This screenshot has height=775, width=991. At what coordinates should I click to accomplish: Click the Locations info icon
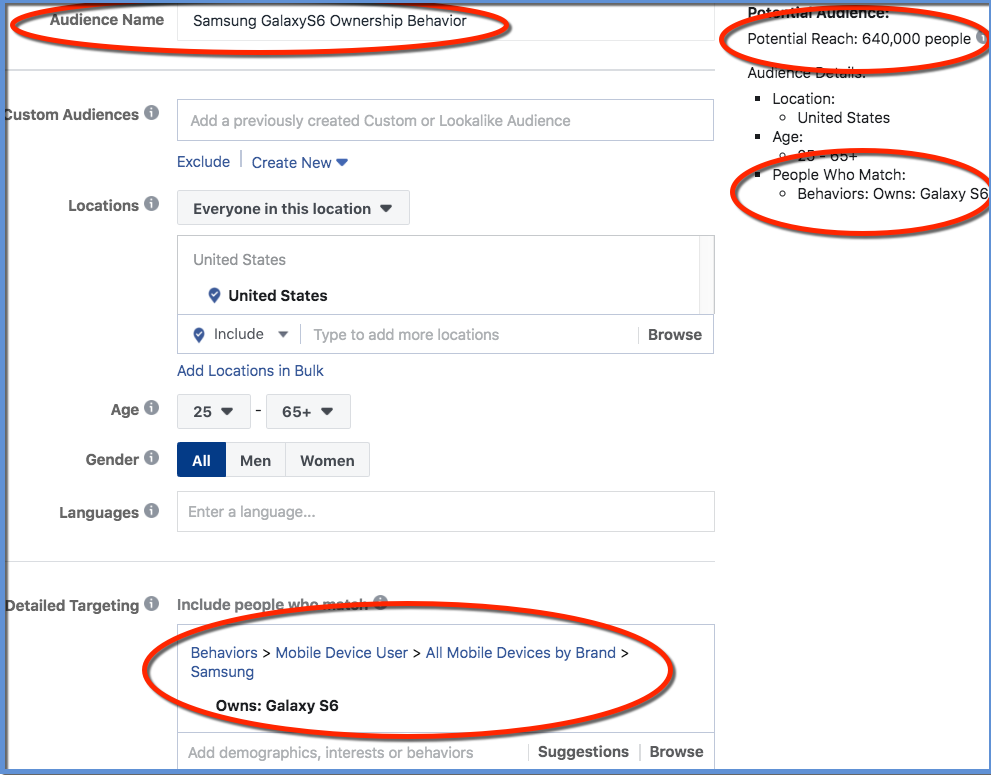pos(151,204)
